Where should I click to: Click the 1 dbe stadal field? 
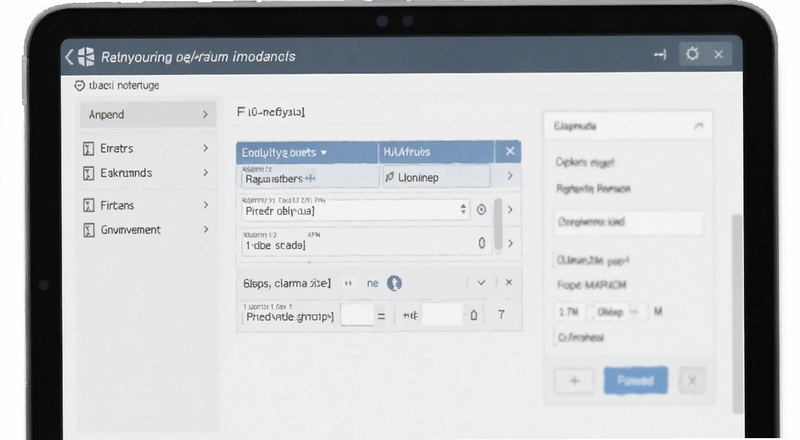pyautogui.click(x=365, y=245)
